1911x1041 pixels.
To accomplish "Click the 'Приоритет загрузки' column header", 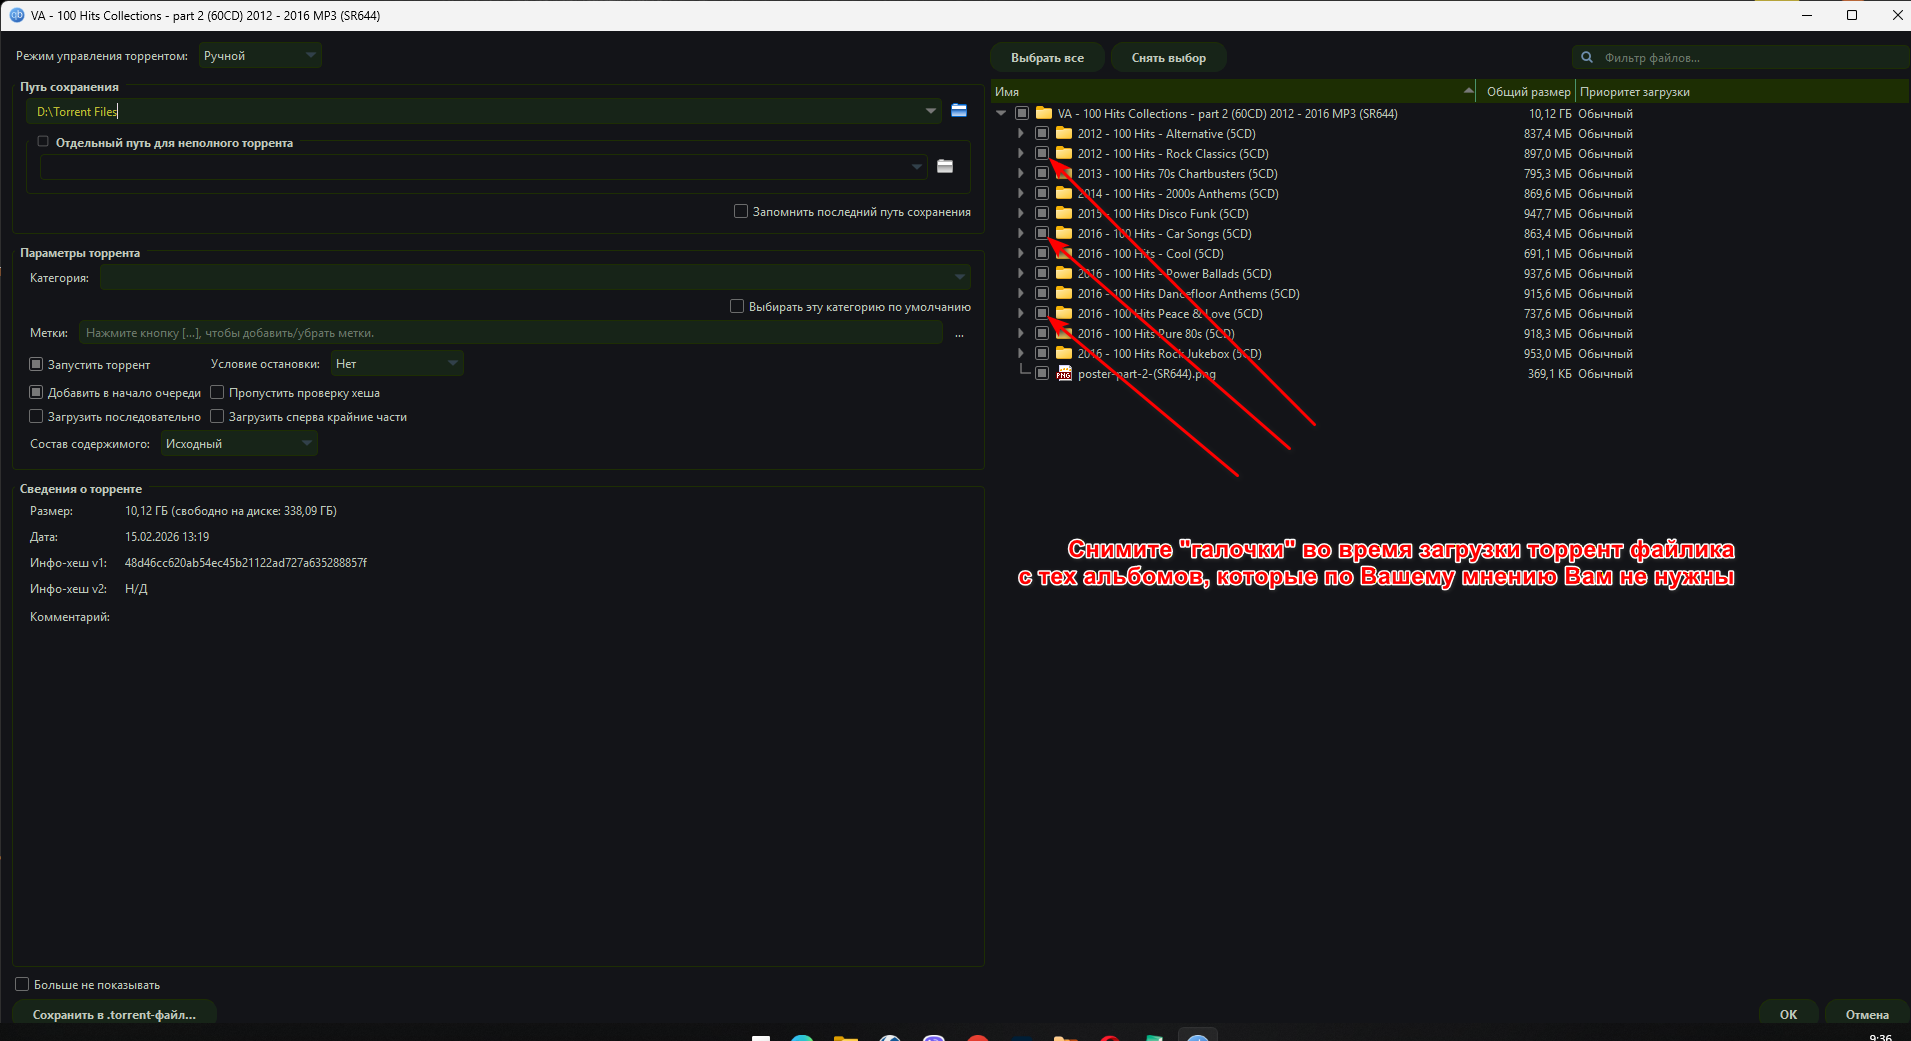I will click(1634, 92).
